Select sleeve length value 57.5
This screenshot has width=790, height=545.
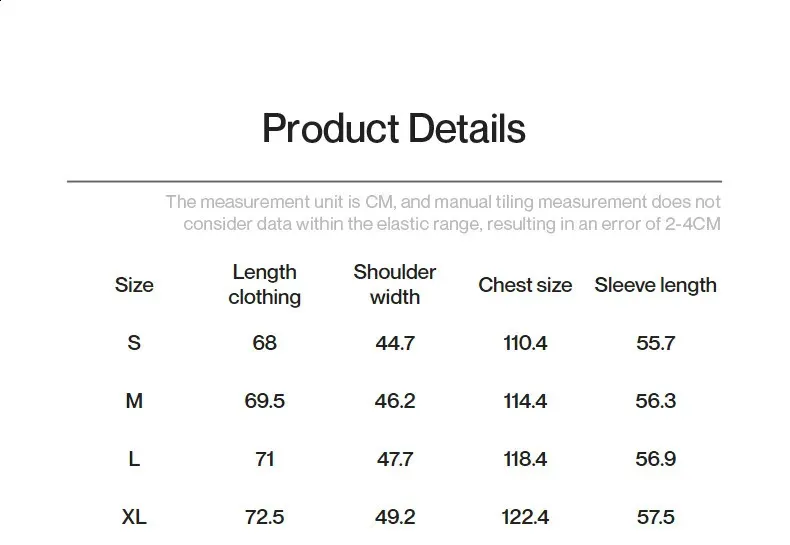[x=655, y=517]
